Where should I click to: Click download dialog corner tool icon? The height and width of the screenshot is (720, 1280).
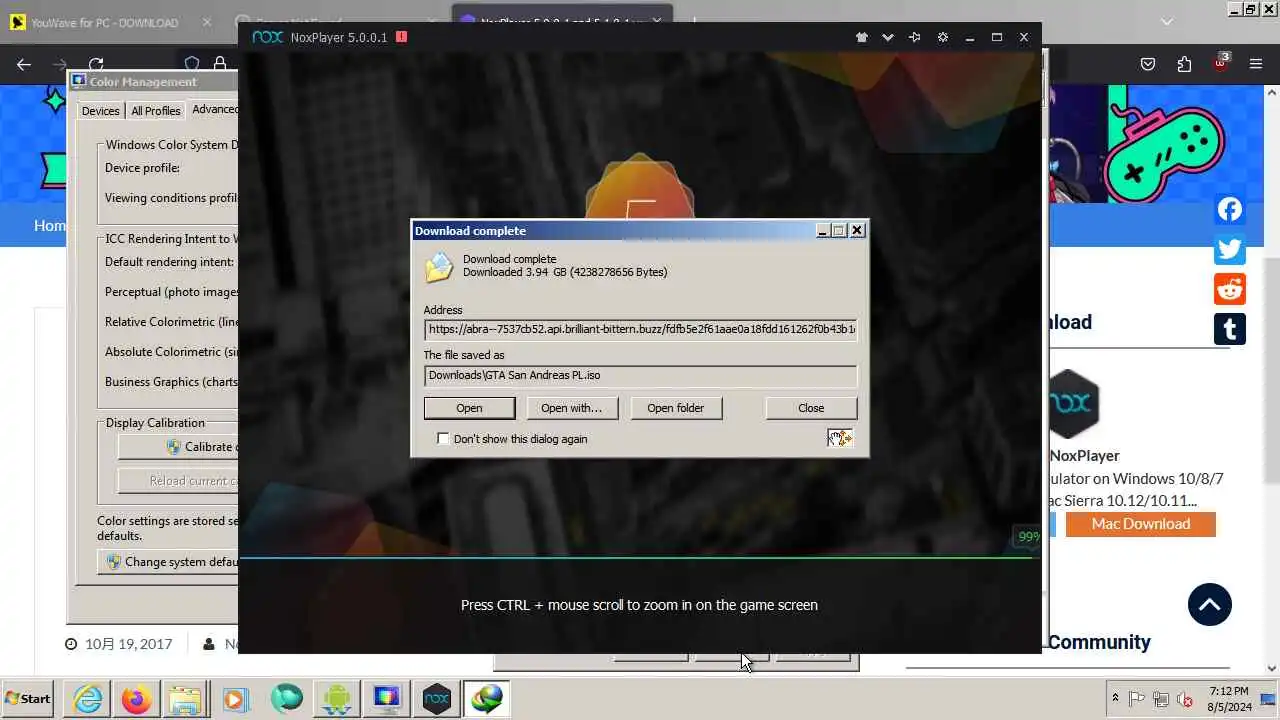pos(839,438)
